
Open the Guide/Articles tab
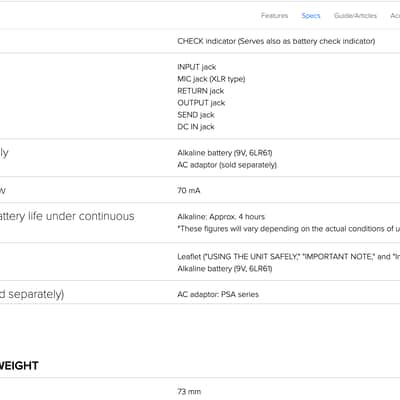coord(355,16)
